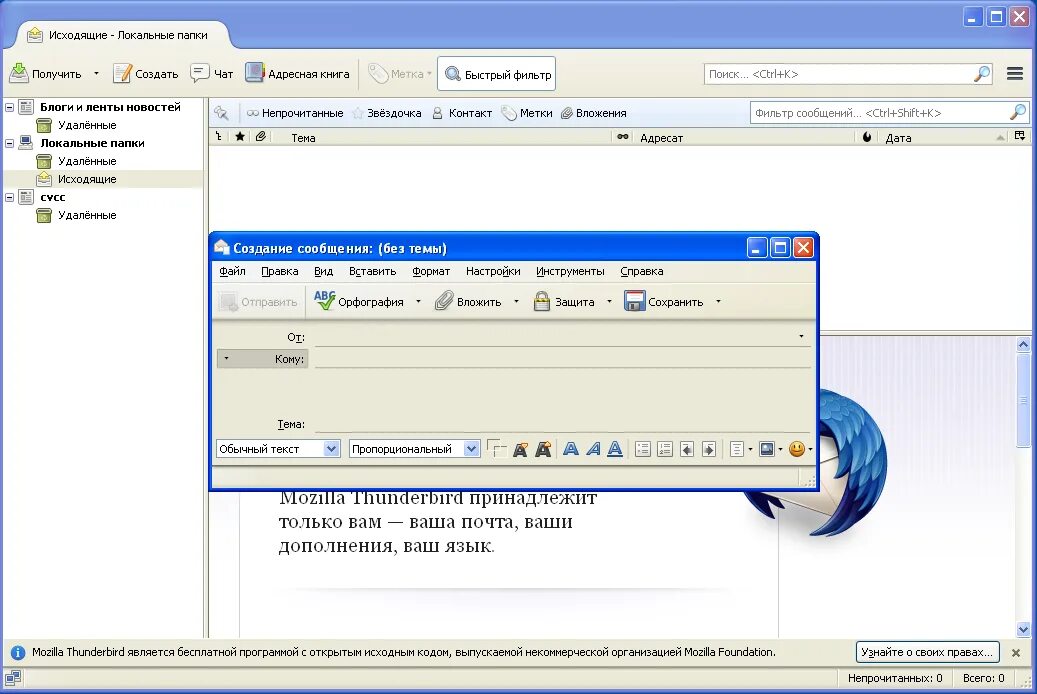Toggle italic text formatting

pos(593,449)
